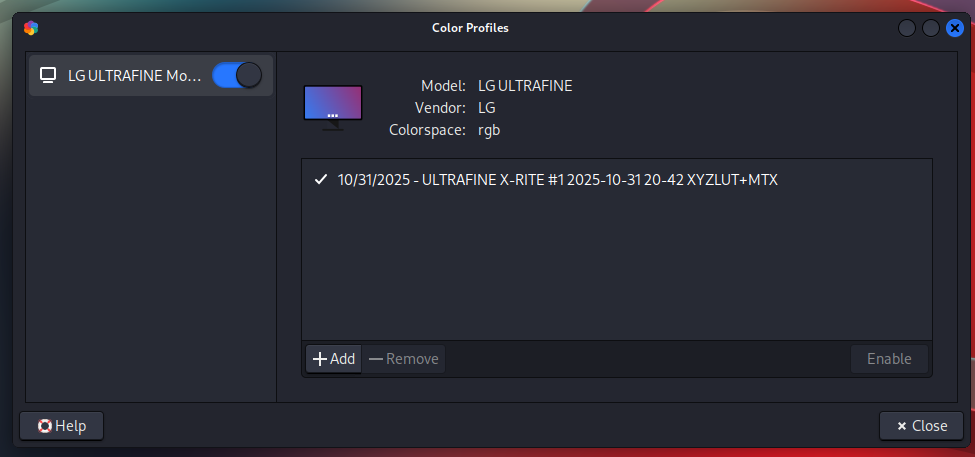
Task: Click the small monitor icon beside LG ULTRAFINE
Action: click(47, 75)
